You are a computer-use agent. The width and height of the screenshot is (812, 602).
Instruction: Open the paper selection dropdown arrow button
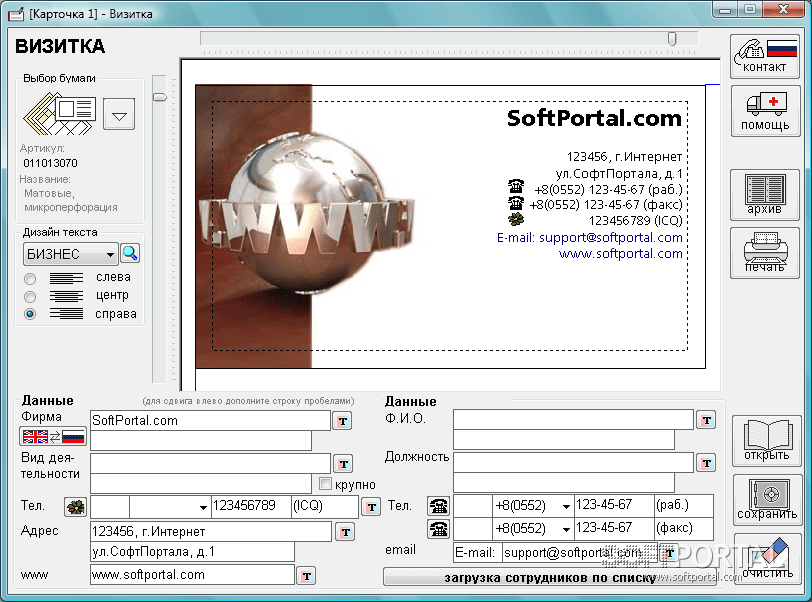point(119,113)
